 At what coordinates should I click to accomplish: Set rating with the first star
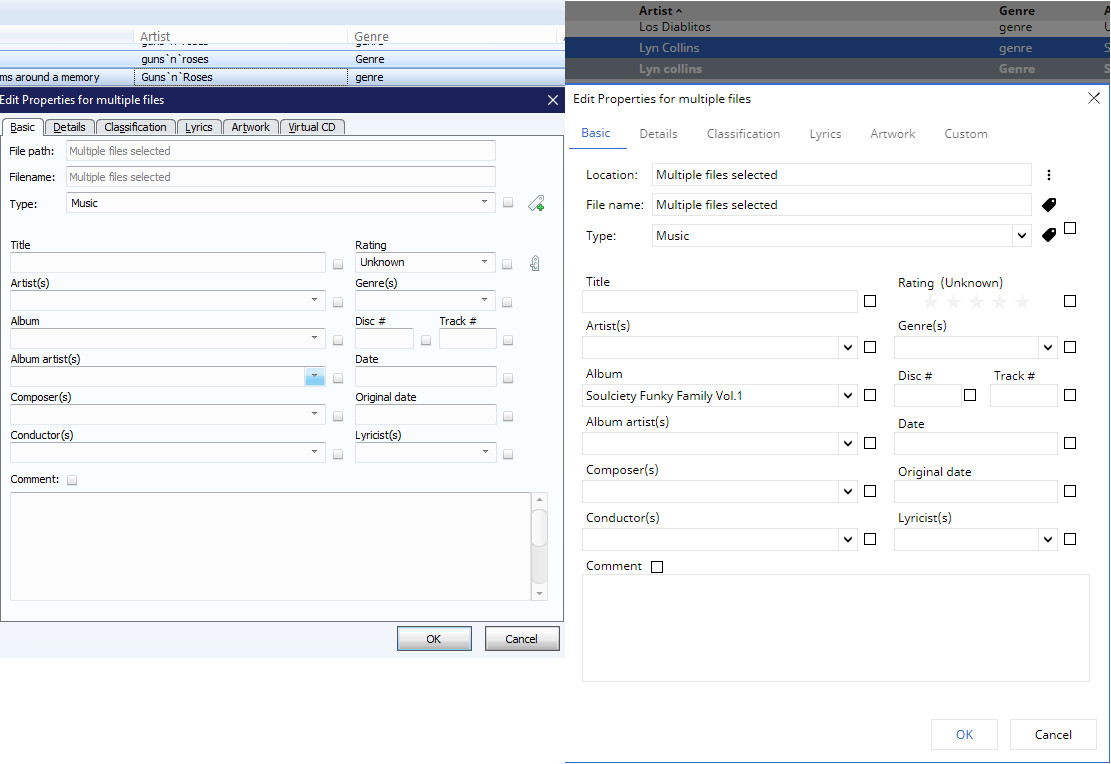930,302
